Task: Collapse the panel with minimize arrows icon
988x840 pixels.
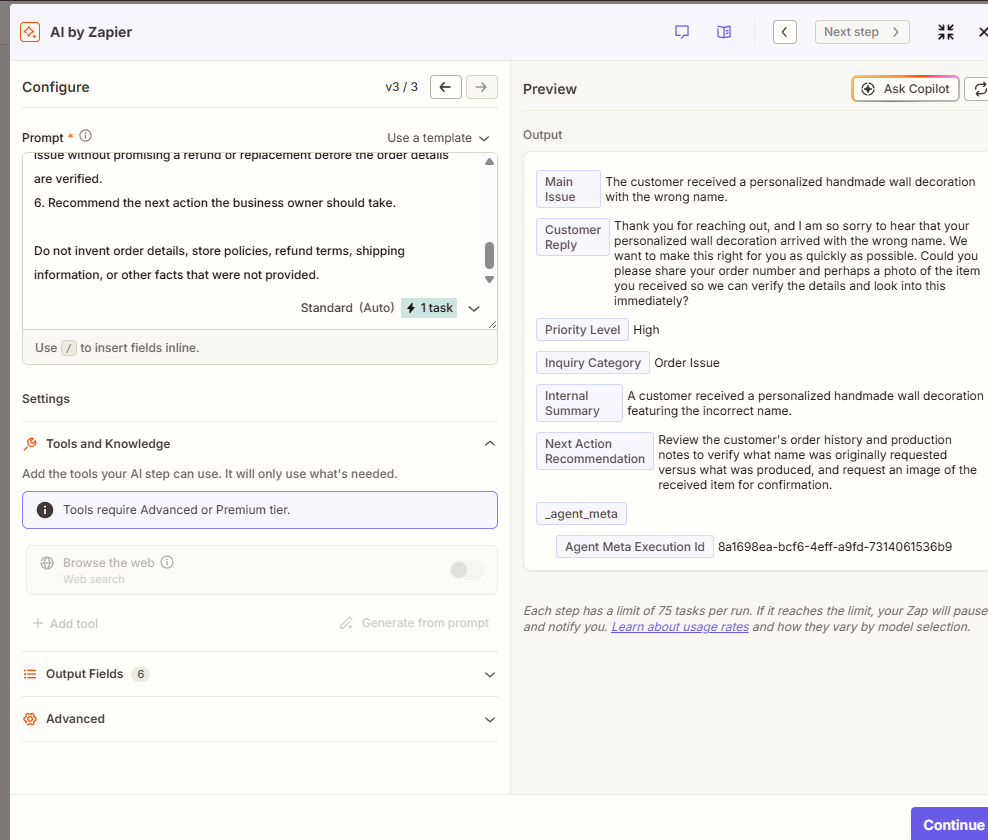Action: point(946,32)
